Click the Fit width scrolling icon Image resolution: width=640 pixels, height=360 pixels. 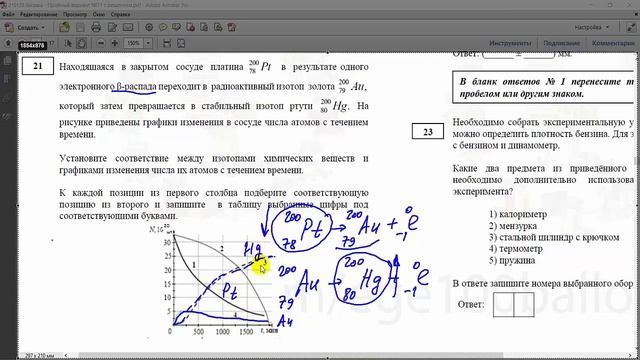167,43
